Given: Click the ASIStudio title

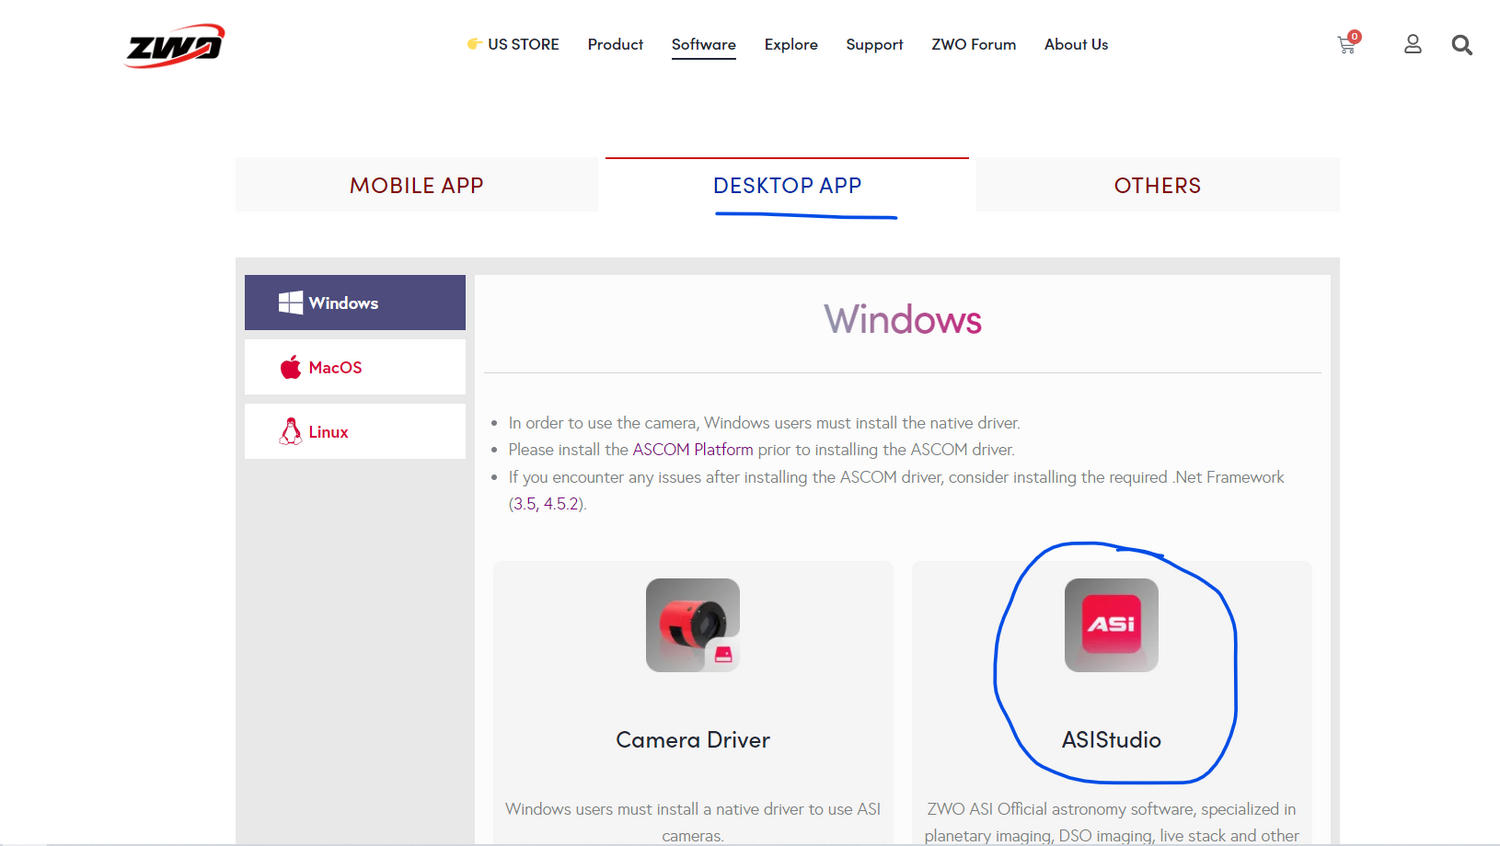Looking at the screenshot, I should [x=1111, y=740].
